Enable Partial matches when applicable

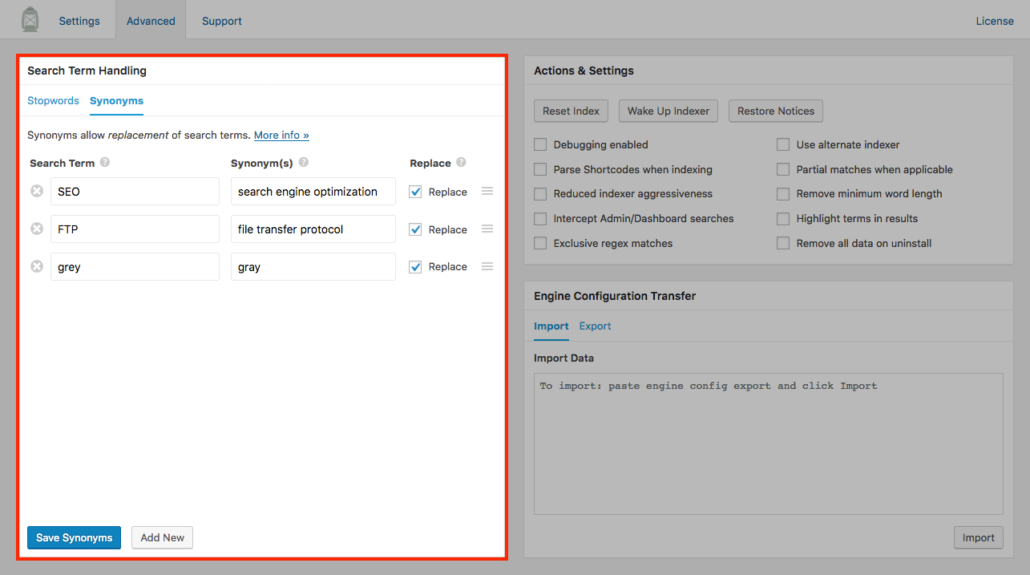coord(783,170)
